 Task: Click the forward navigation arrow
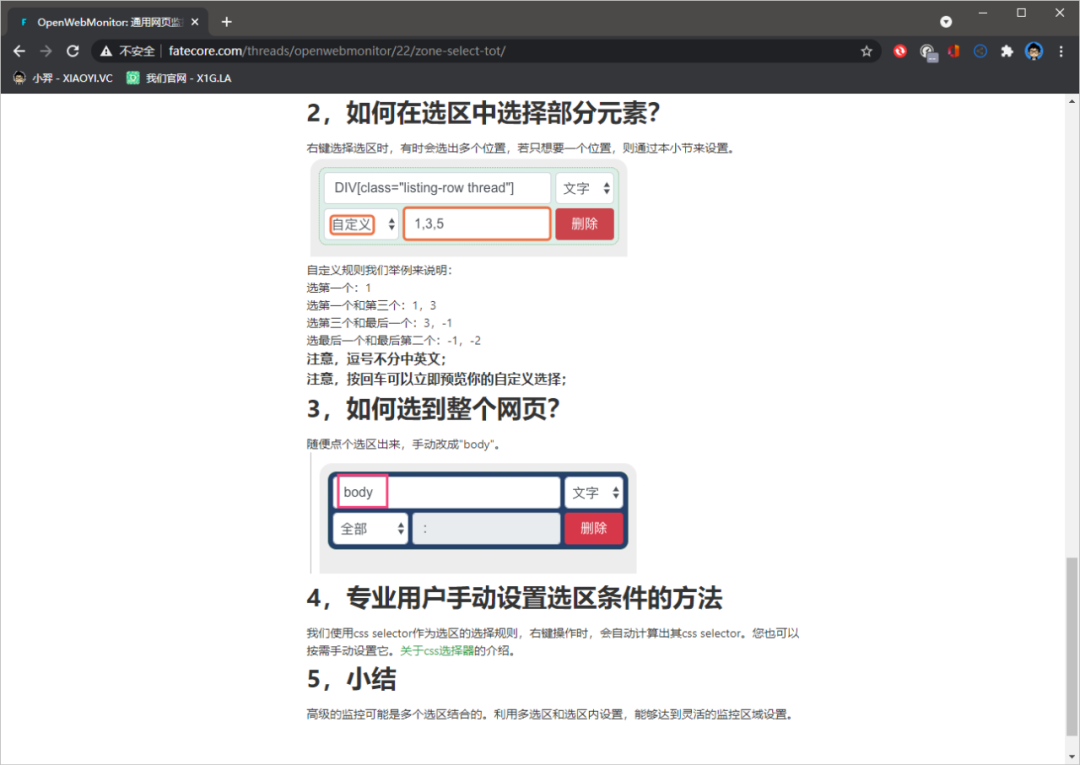pyautogui.click(x=46, y=51)
